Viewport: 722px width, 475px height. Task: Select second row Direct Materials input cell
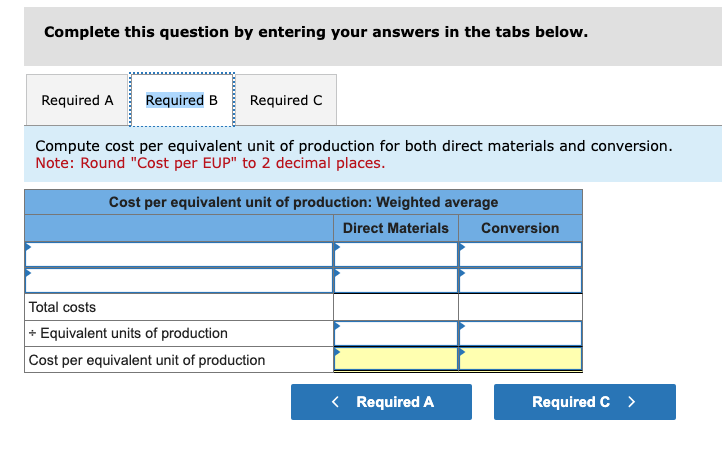tap(396, 281)
